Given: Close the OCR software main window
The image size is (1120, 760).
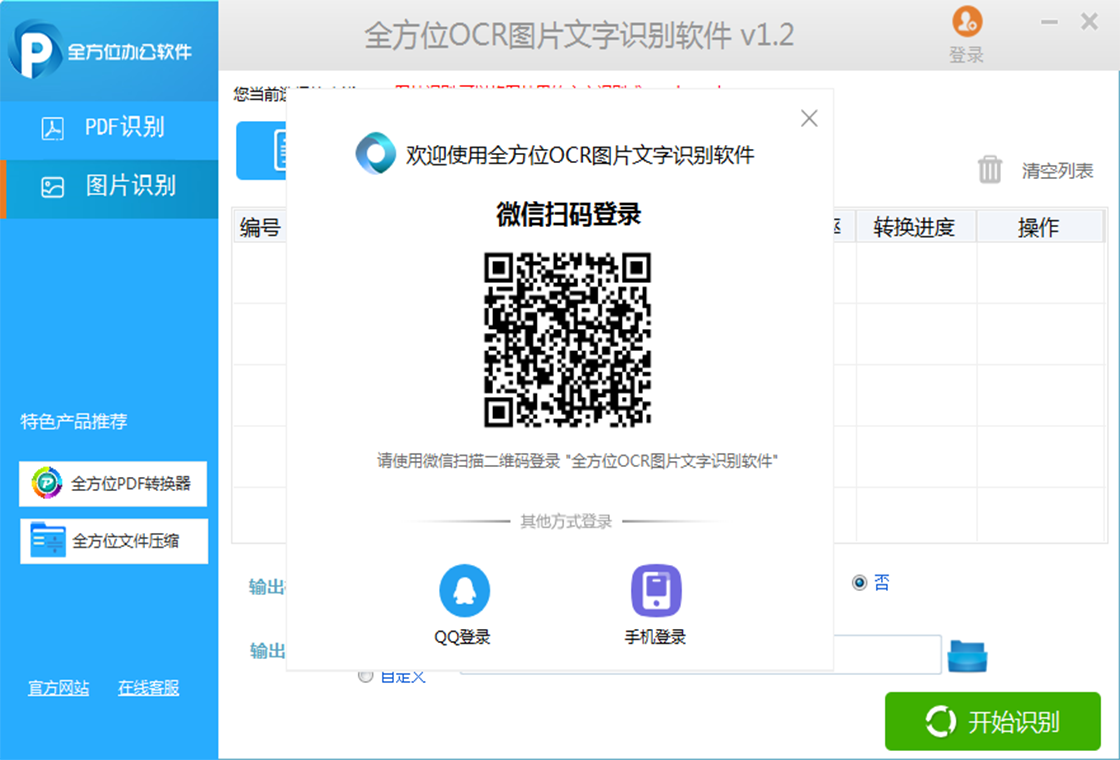Looking at the screenshot, I should [x=1089, y=22].
